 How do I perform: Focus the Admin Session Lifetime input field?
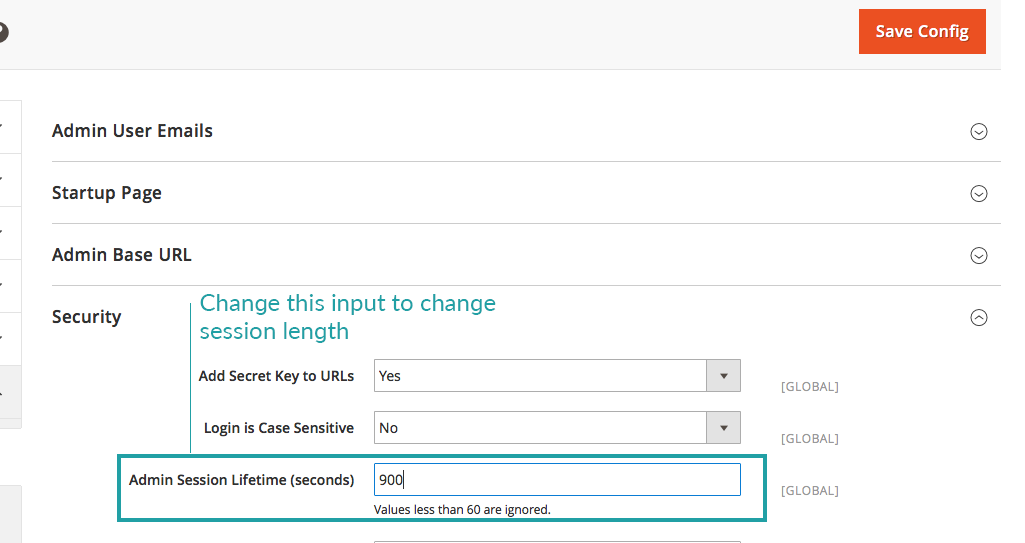point(557,480)
